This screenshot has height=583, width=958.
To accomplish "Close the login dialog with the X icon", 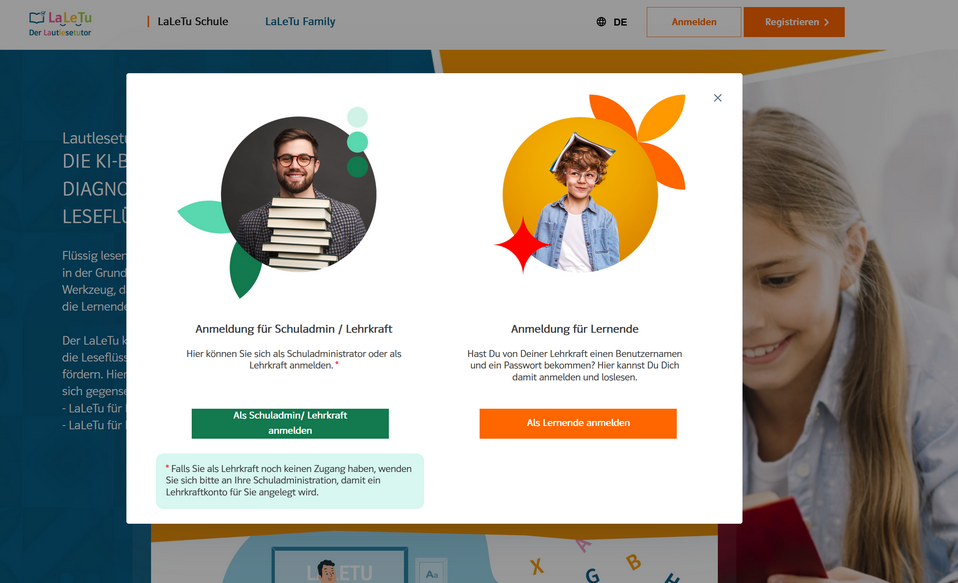I will [717, 98].
